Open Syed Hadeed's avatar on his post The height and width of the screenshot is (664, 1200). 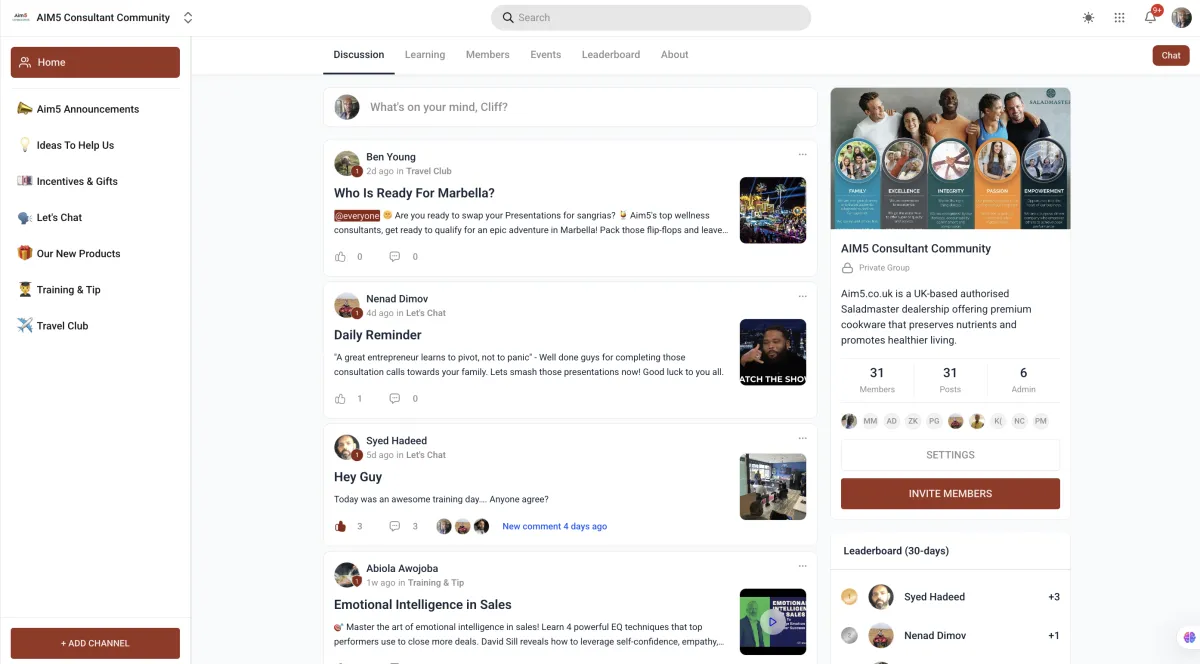[347, 447]
